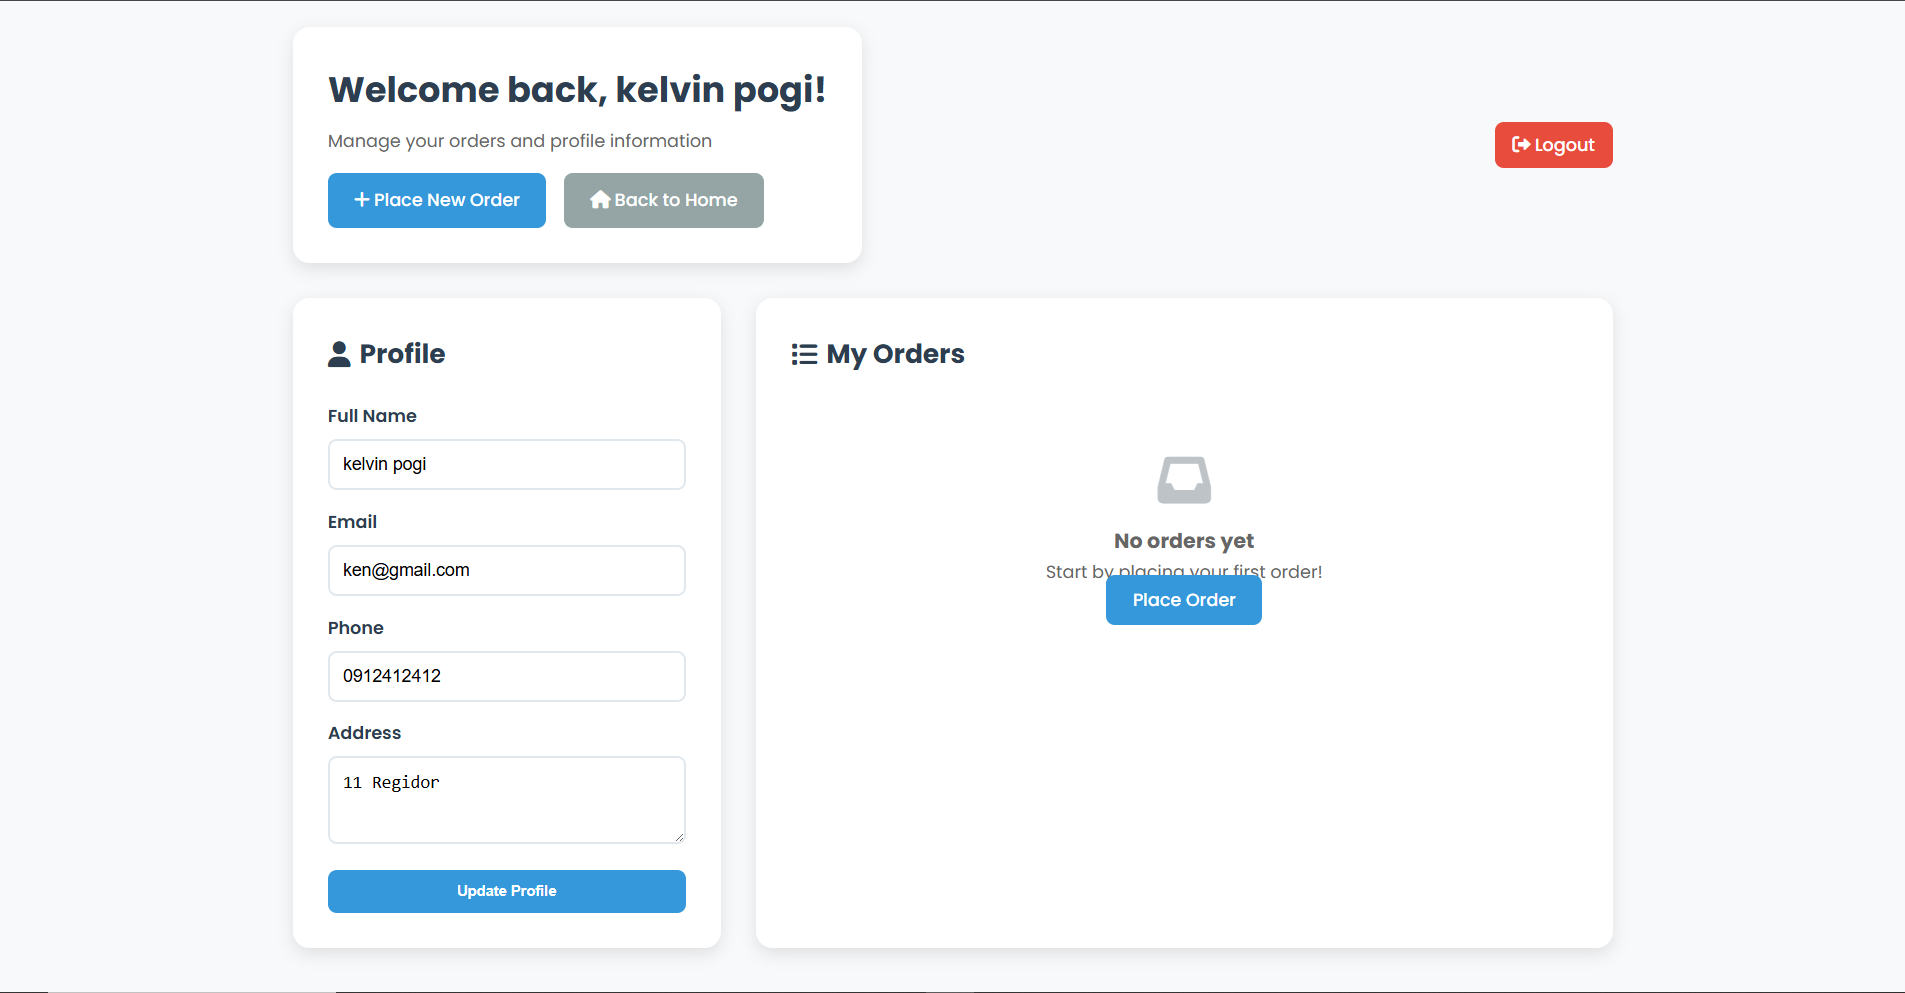
Task: Click the person icon beside Profile heading
Action: click(x=339, y=353)
